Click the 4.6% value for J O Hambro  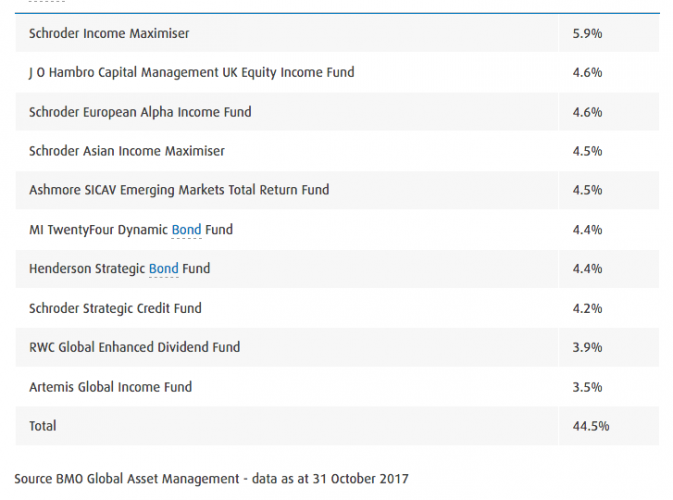point(587,73)
